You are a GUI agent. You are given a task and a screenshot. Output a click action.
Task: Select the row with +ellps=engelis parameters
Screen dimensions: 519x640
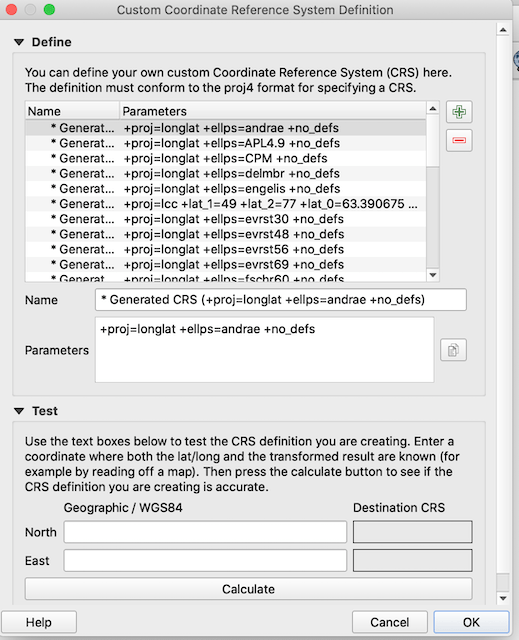pos(226,189)
